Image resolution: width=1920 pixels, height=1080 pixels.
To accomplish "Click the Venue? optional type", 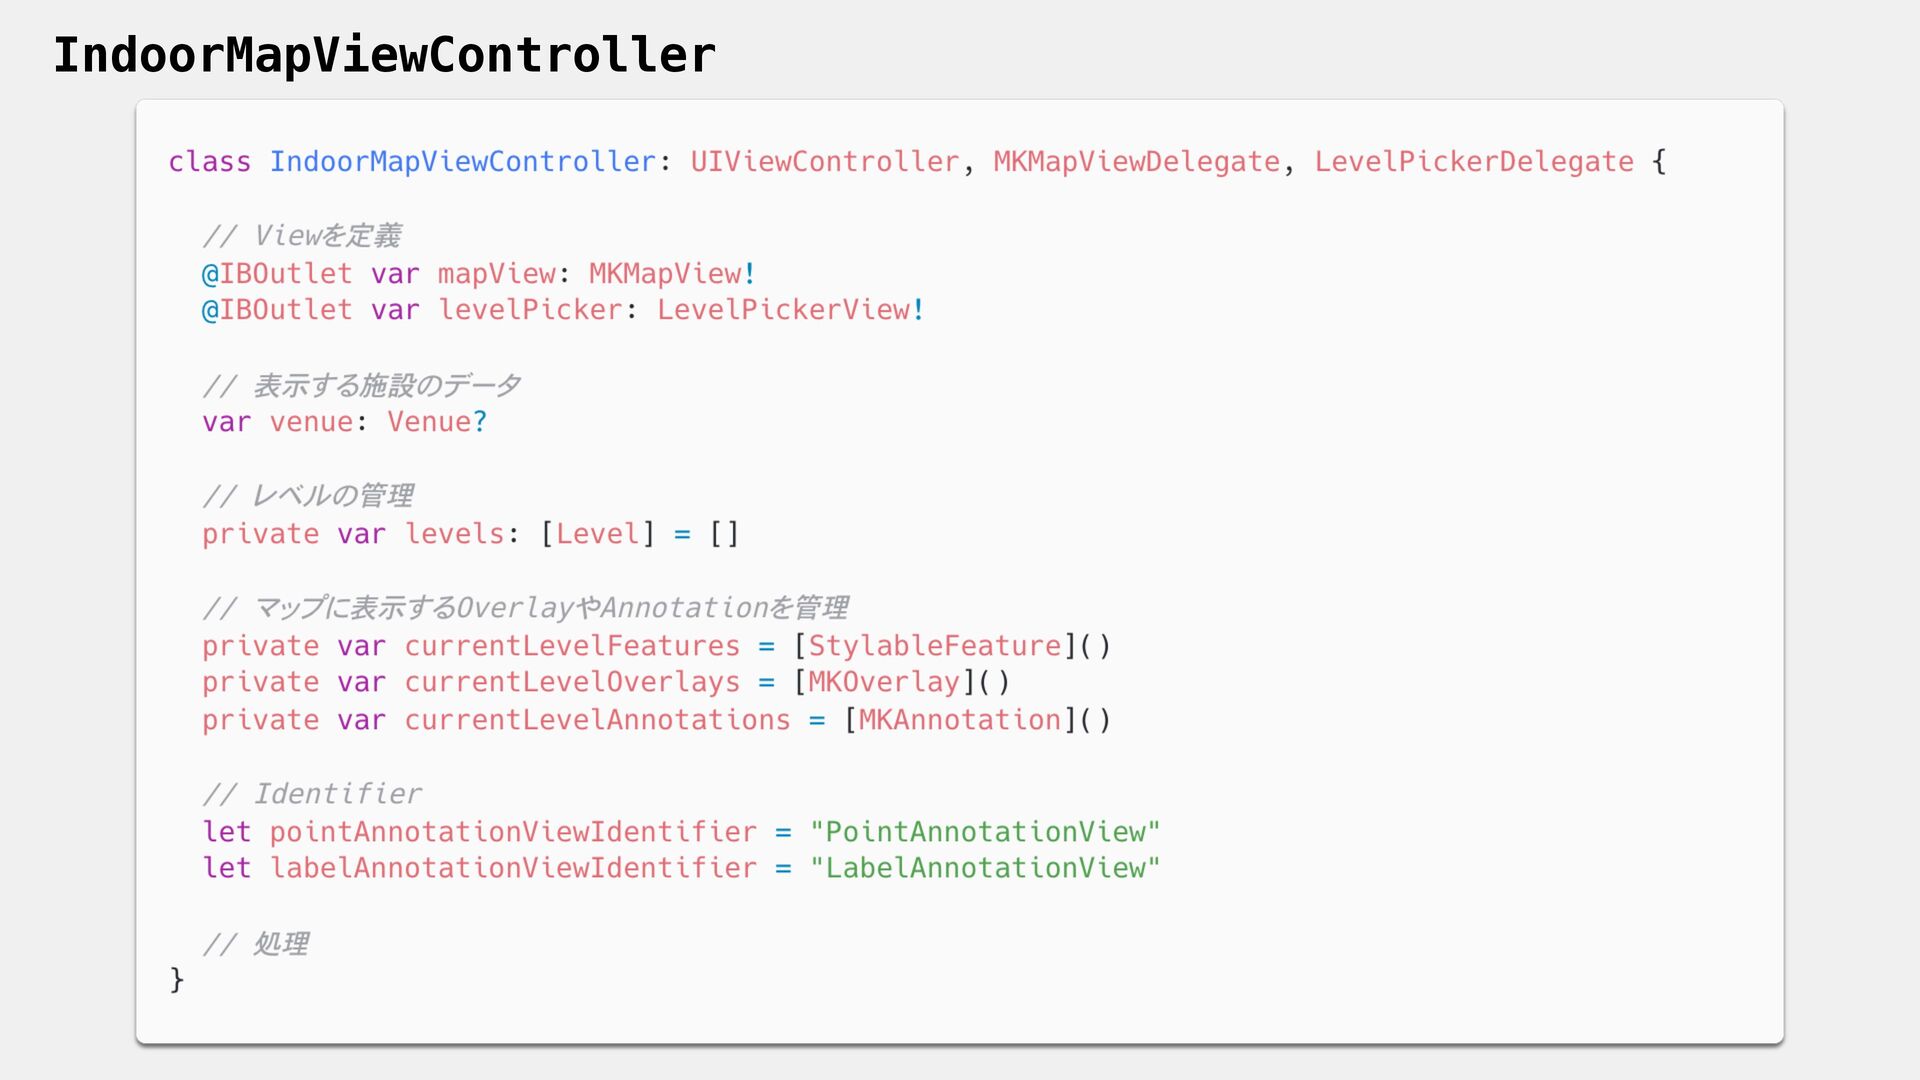I will coord(437,421).
